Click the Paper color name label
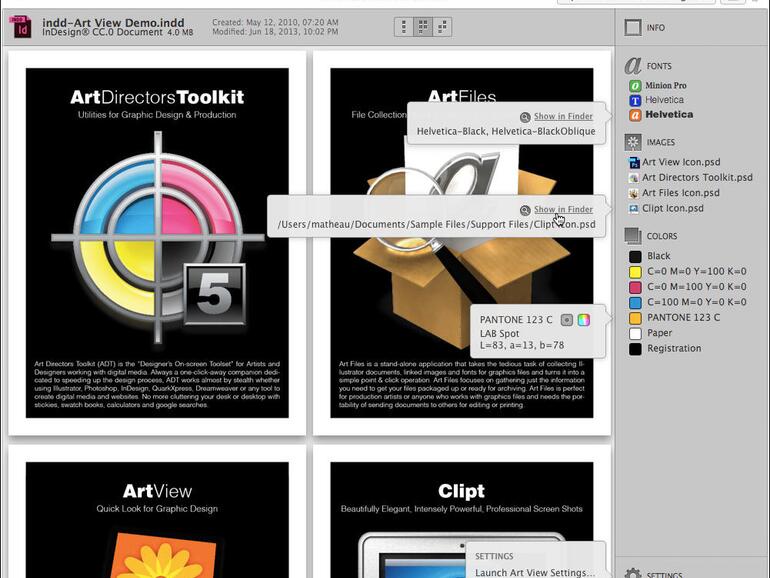Image resolution: width=770 pixels, height=578 pixels. click(x=660, y=333)
